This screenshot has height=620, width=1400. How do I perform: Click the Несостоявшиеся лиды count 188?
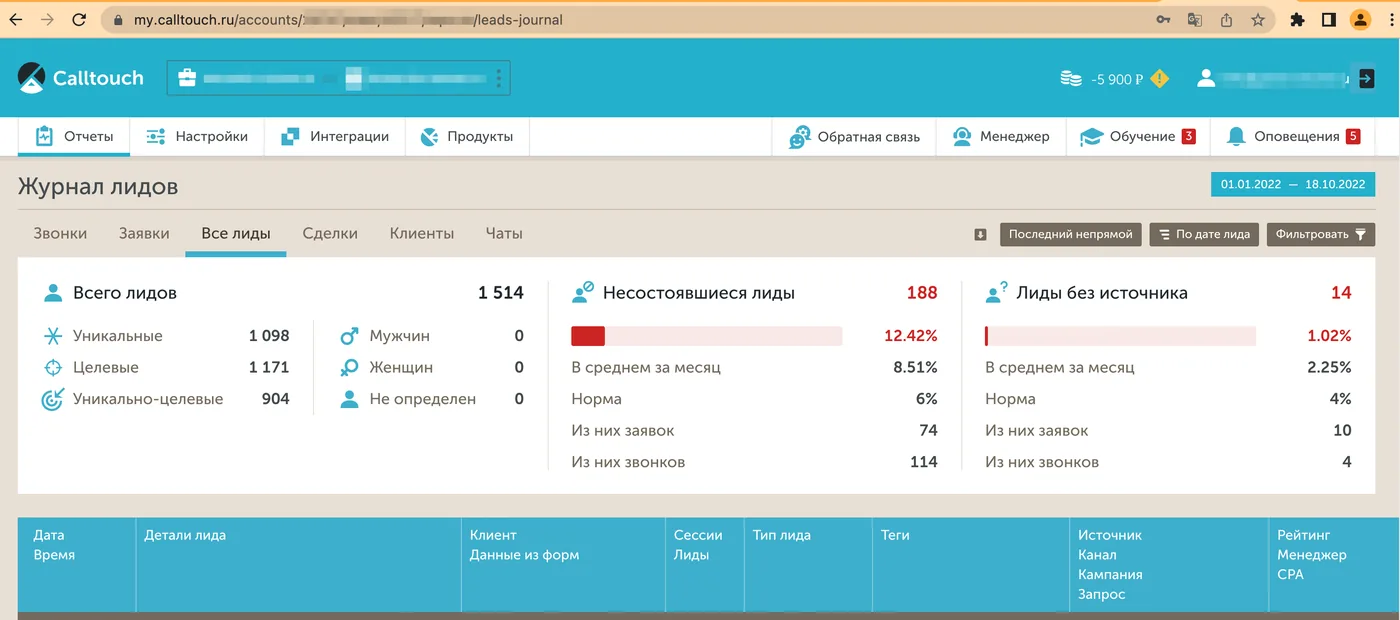pos(922,293)
